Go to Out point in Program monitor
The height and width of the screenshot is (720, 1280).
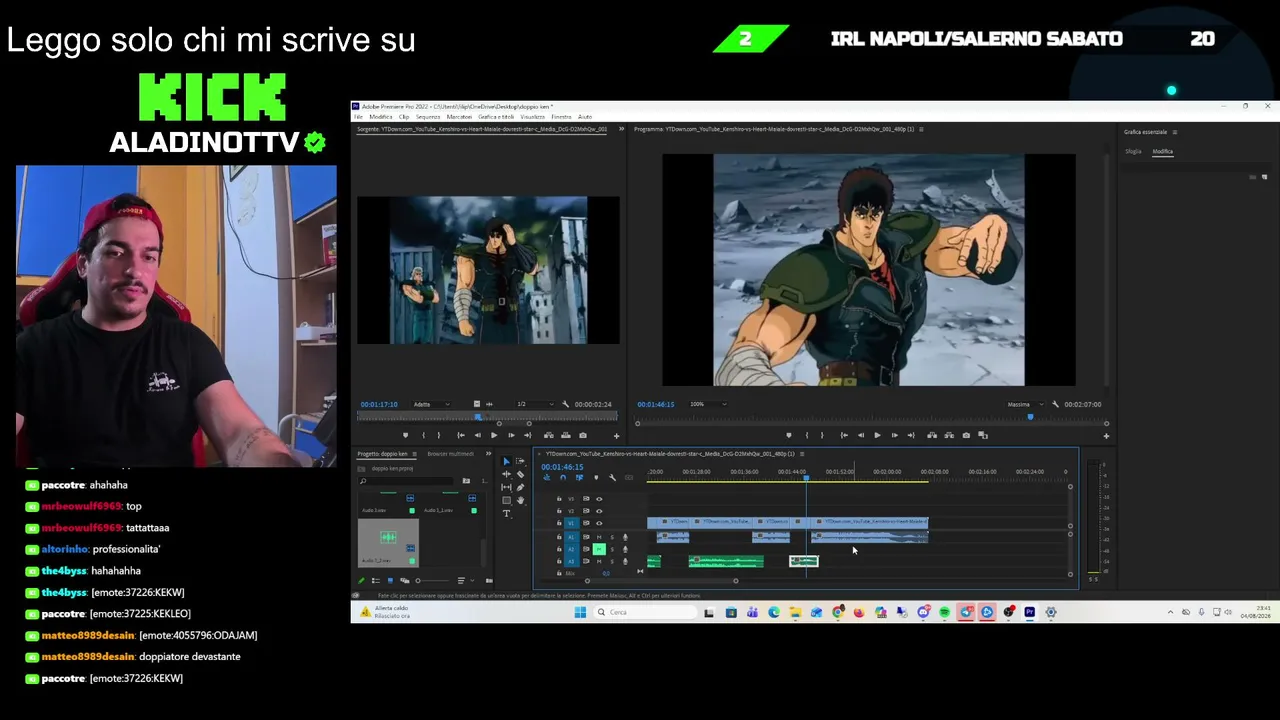pyautogui.click(x=910, y=435)
